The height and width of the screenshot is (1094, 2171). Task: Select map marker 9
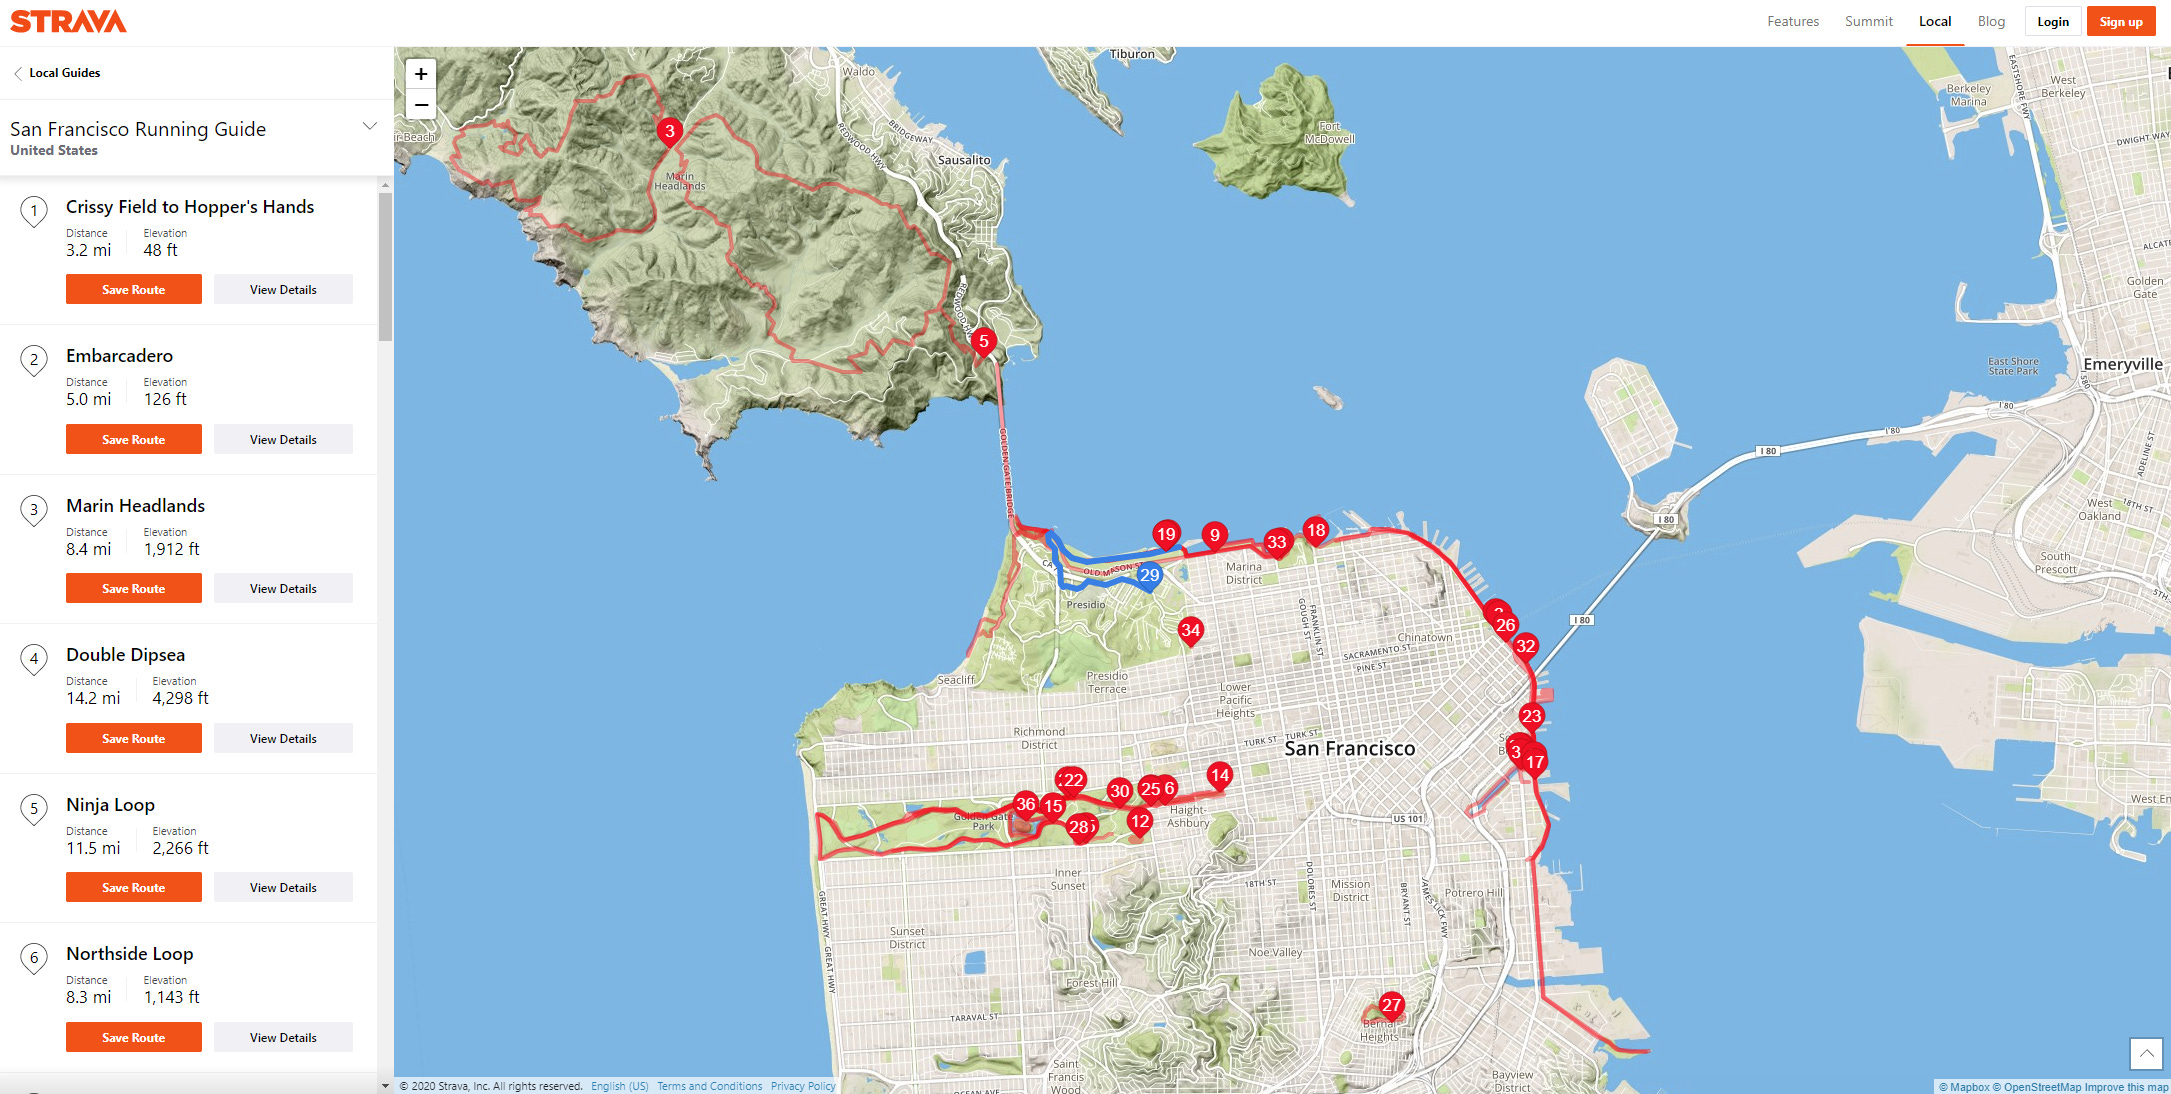1214,536
